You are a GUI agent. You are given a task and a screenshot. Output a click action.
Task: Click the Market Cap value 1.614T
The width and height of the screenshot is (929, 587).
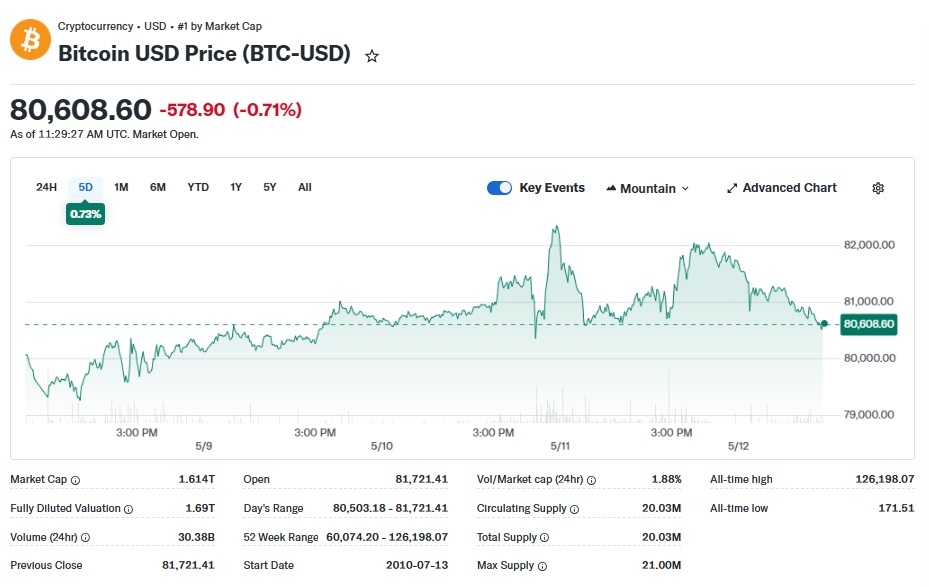[x=197, y=479]
